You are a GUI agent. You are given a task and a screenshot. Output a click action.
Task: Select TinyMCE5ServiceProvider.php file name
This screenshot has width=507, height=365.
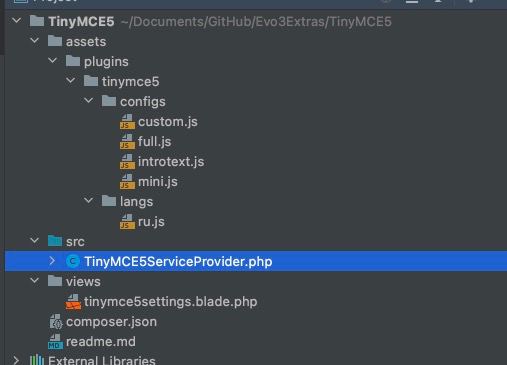(x=178, y=262)
